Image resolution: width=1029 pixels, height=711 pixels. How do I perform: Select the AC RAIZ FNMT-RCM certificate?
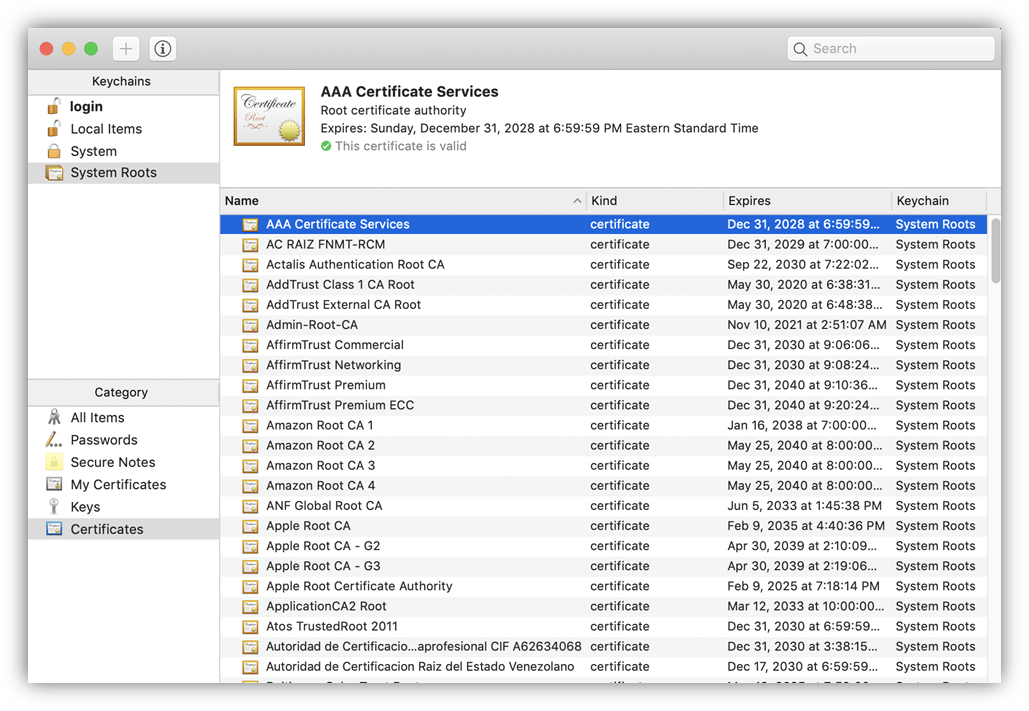[603, 244]
